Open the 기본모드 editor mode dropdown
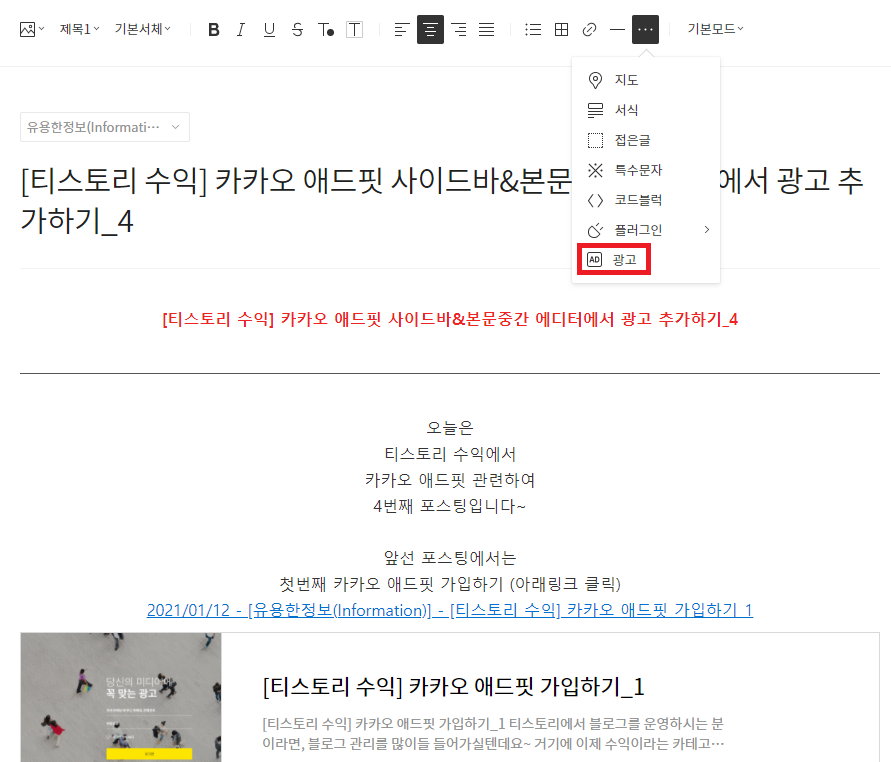The height and width of the screenshot is (762, 891). click(x=715, y=29)
